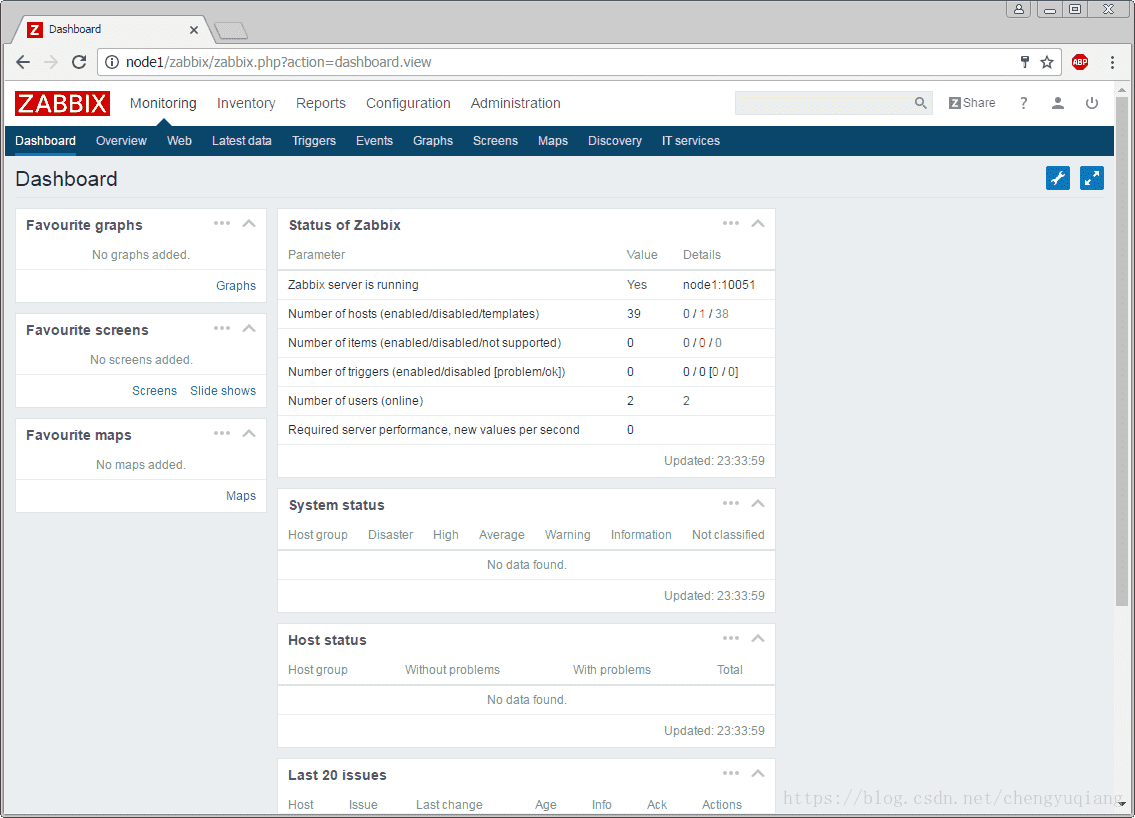Go to the Screens submenu
Screen dimensions: 1135x818
495,141
